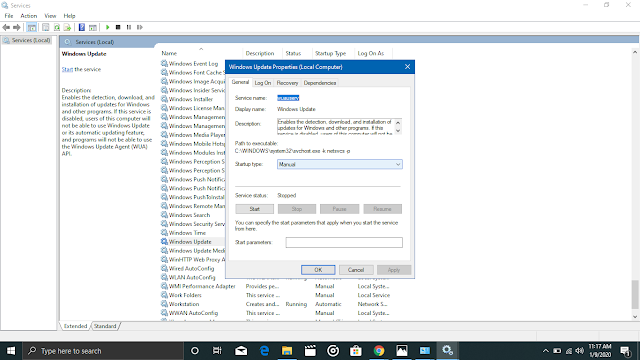Sort by the Log On As column header
Screen dimensions: 640x360
click(x=371, y=53)
